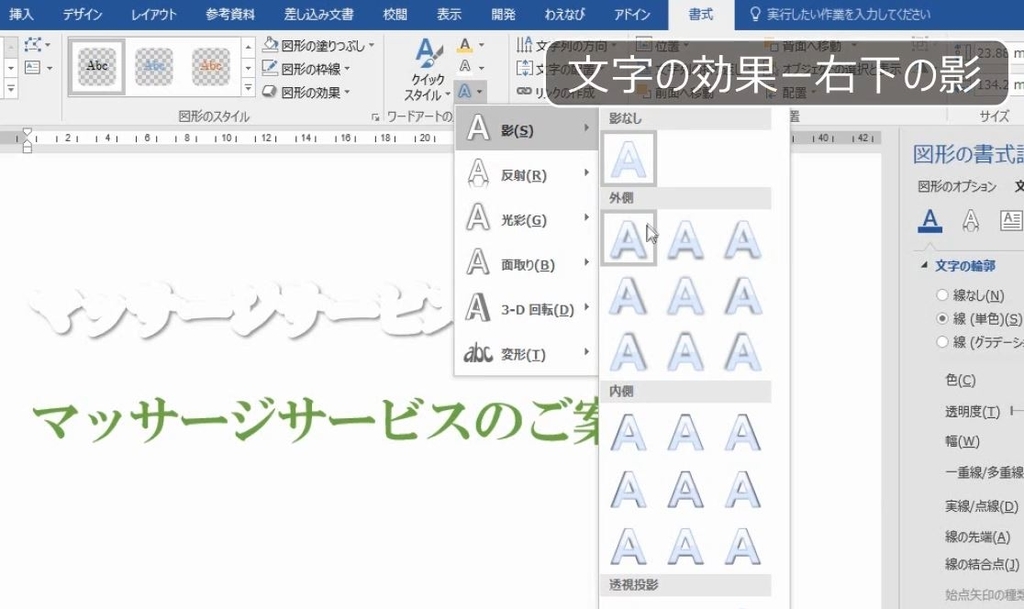
Task: Select the blue-text Abc shape style thumbnail
Action: point(153,67)
